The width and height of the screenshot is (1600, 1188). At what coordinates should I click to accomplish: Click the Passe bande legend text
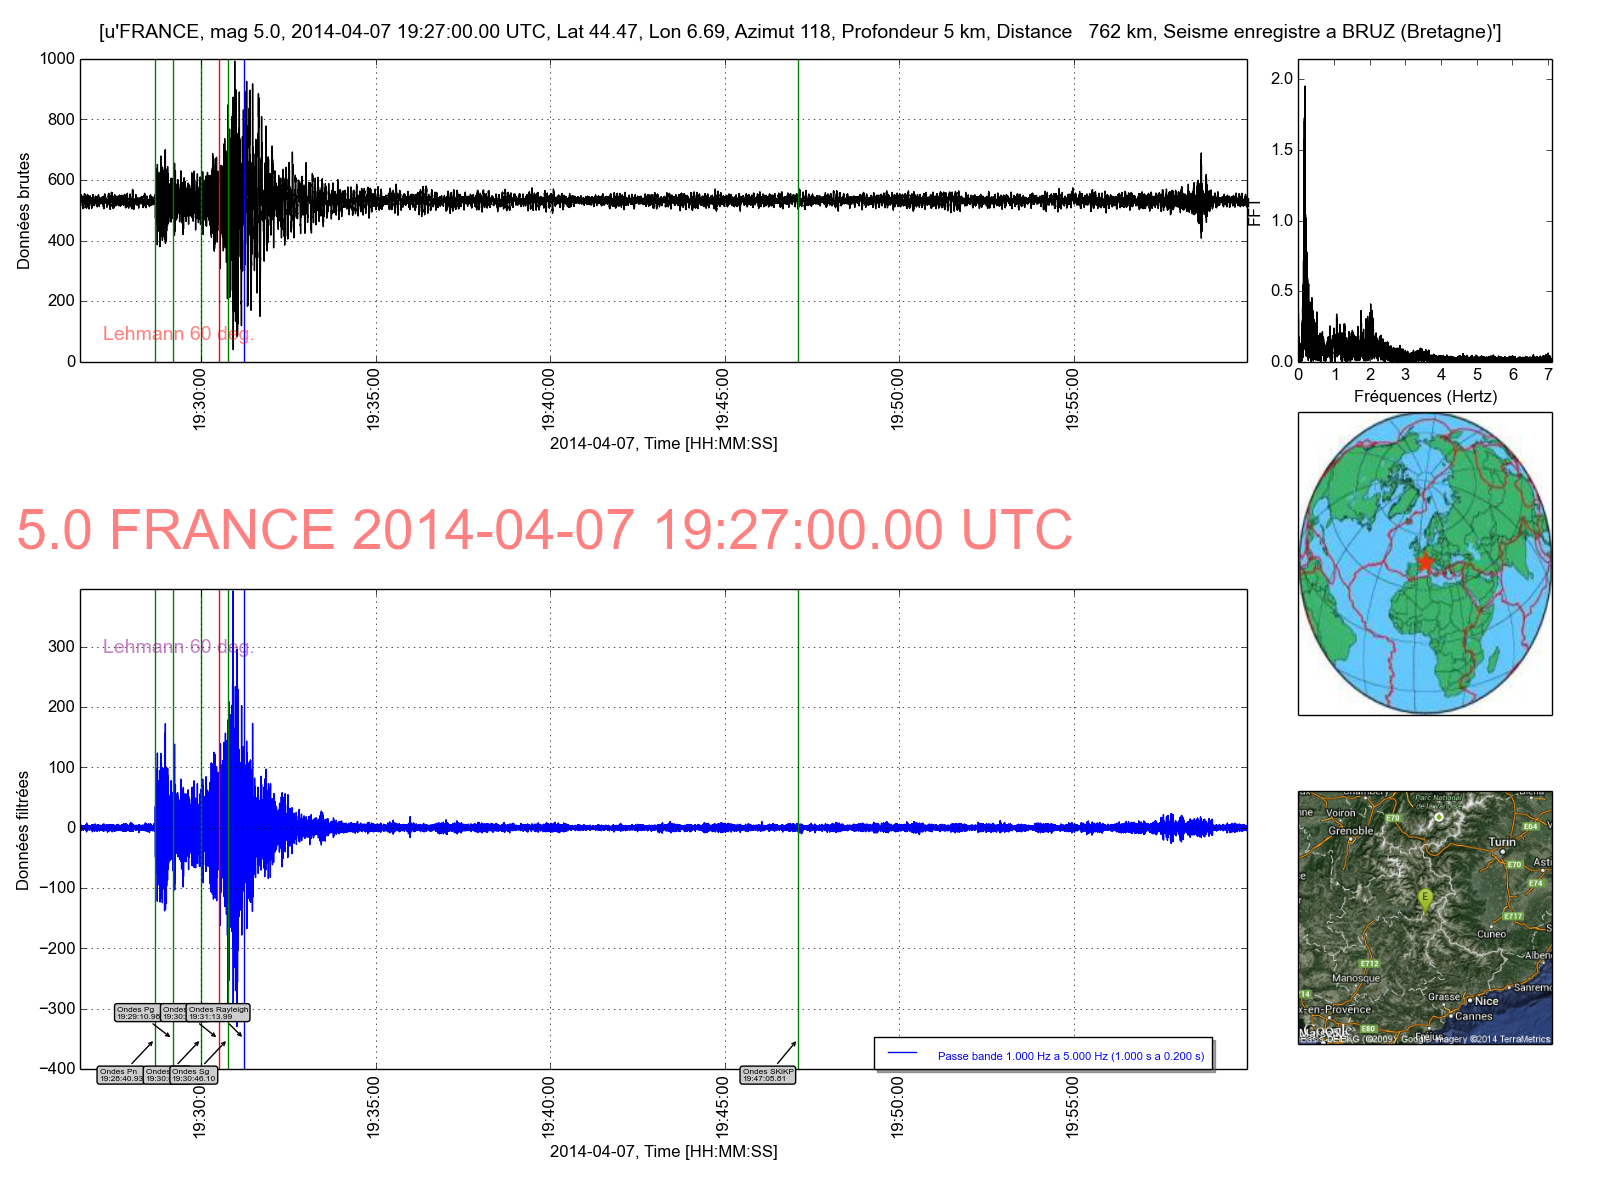[1070, 1056]
